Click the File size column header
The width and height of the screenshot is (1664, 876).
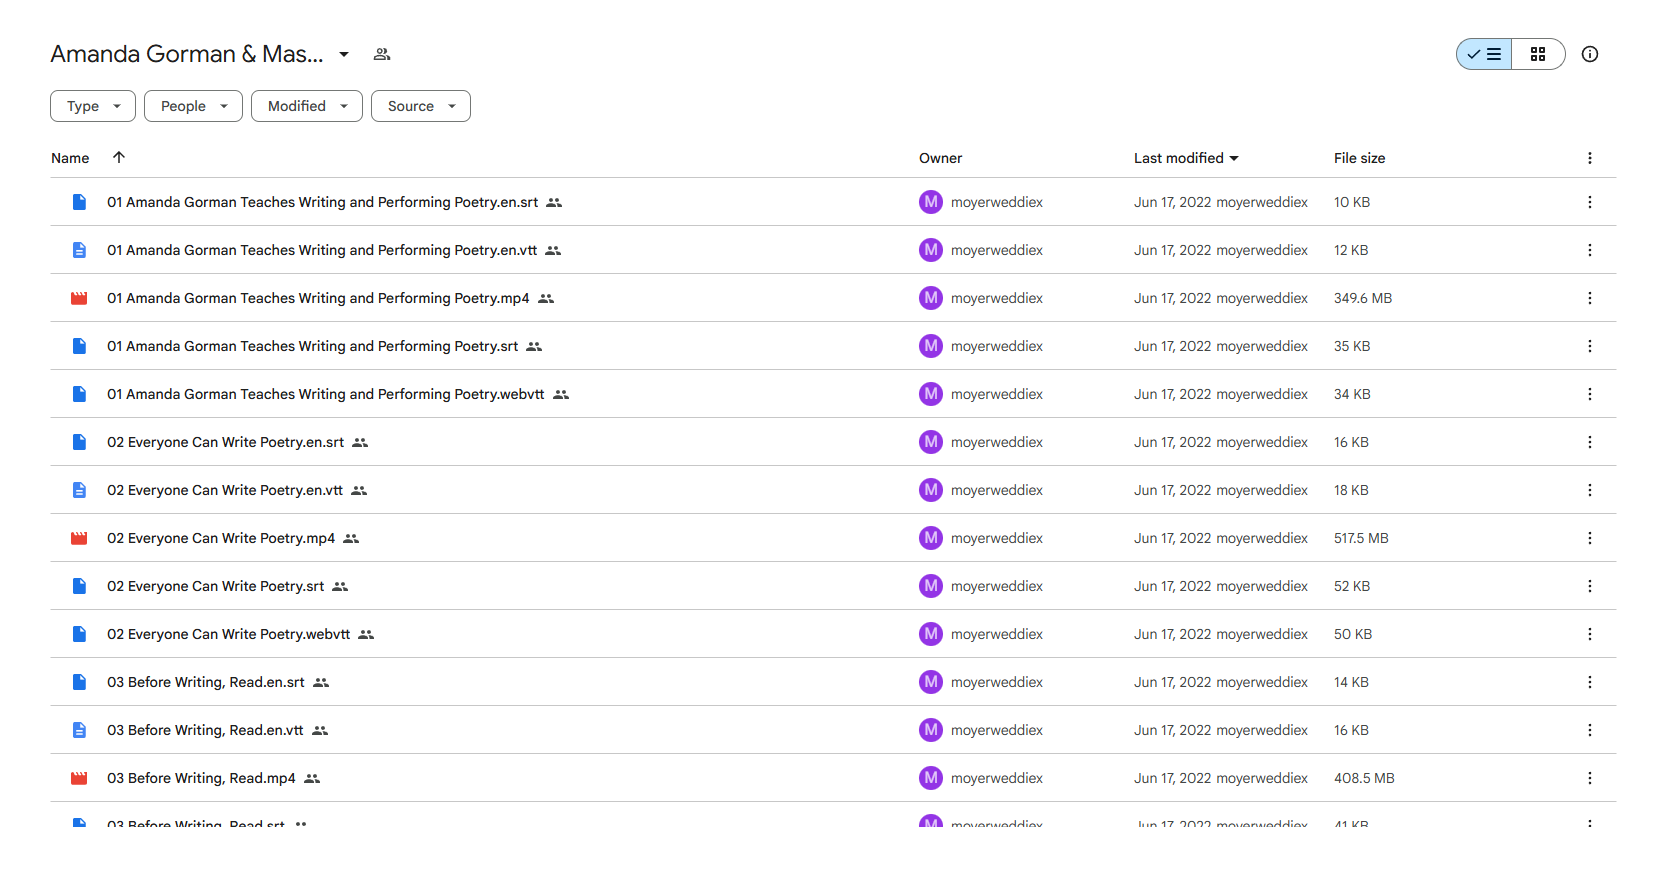click(1359, 158)
